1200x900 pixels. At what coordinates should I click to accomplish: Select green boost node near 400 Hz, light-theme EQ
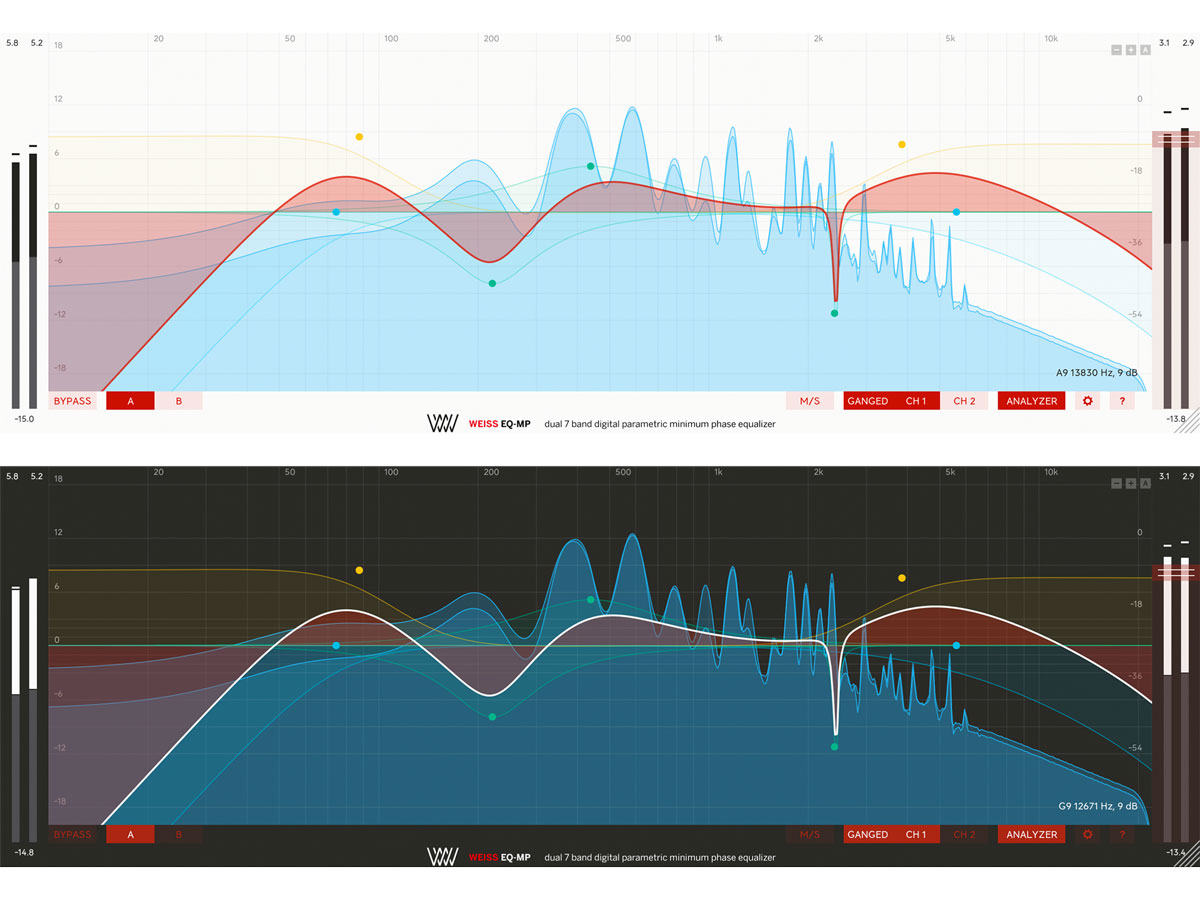[590, 166]
